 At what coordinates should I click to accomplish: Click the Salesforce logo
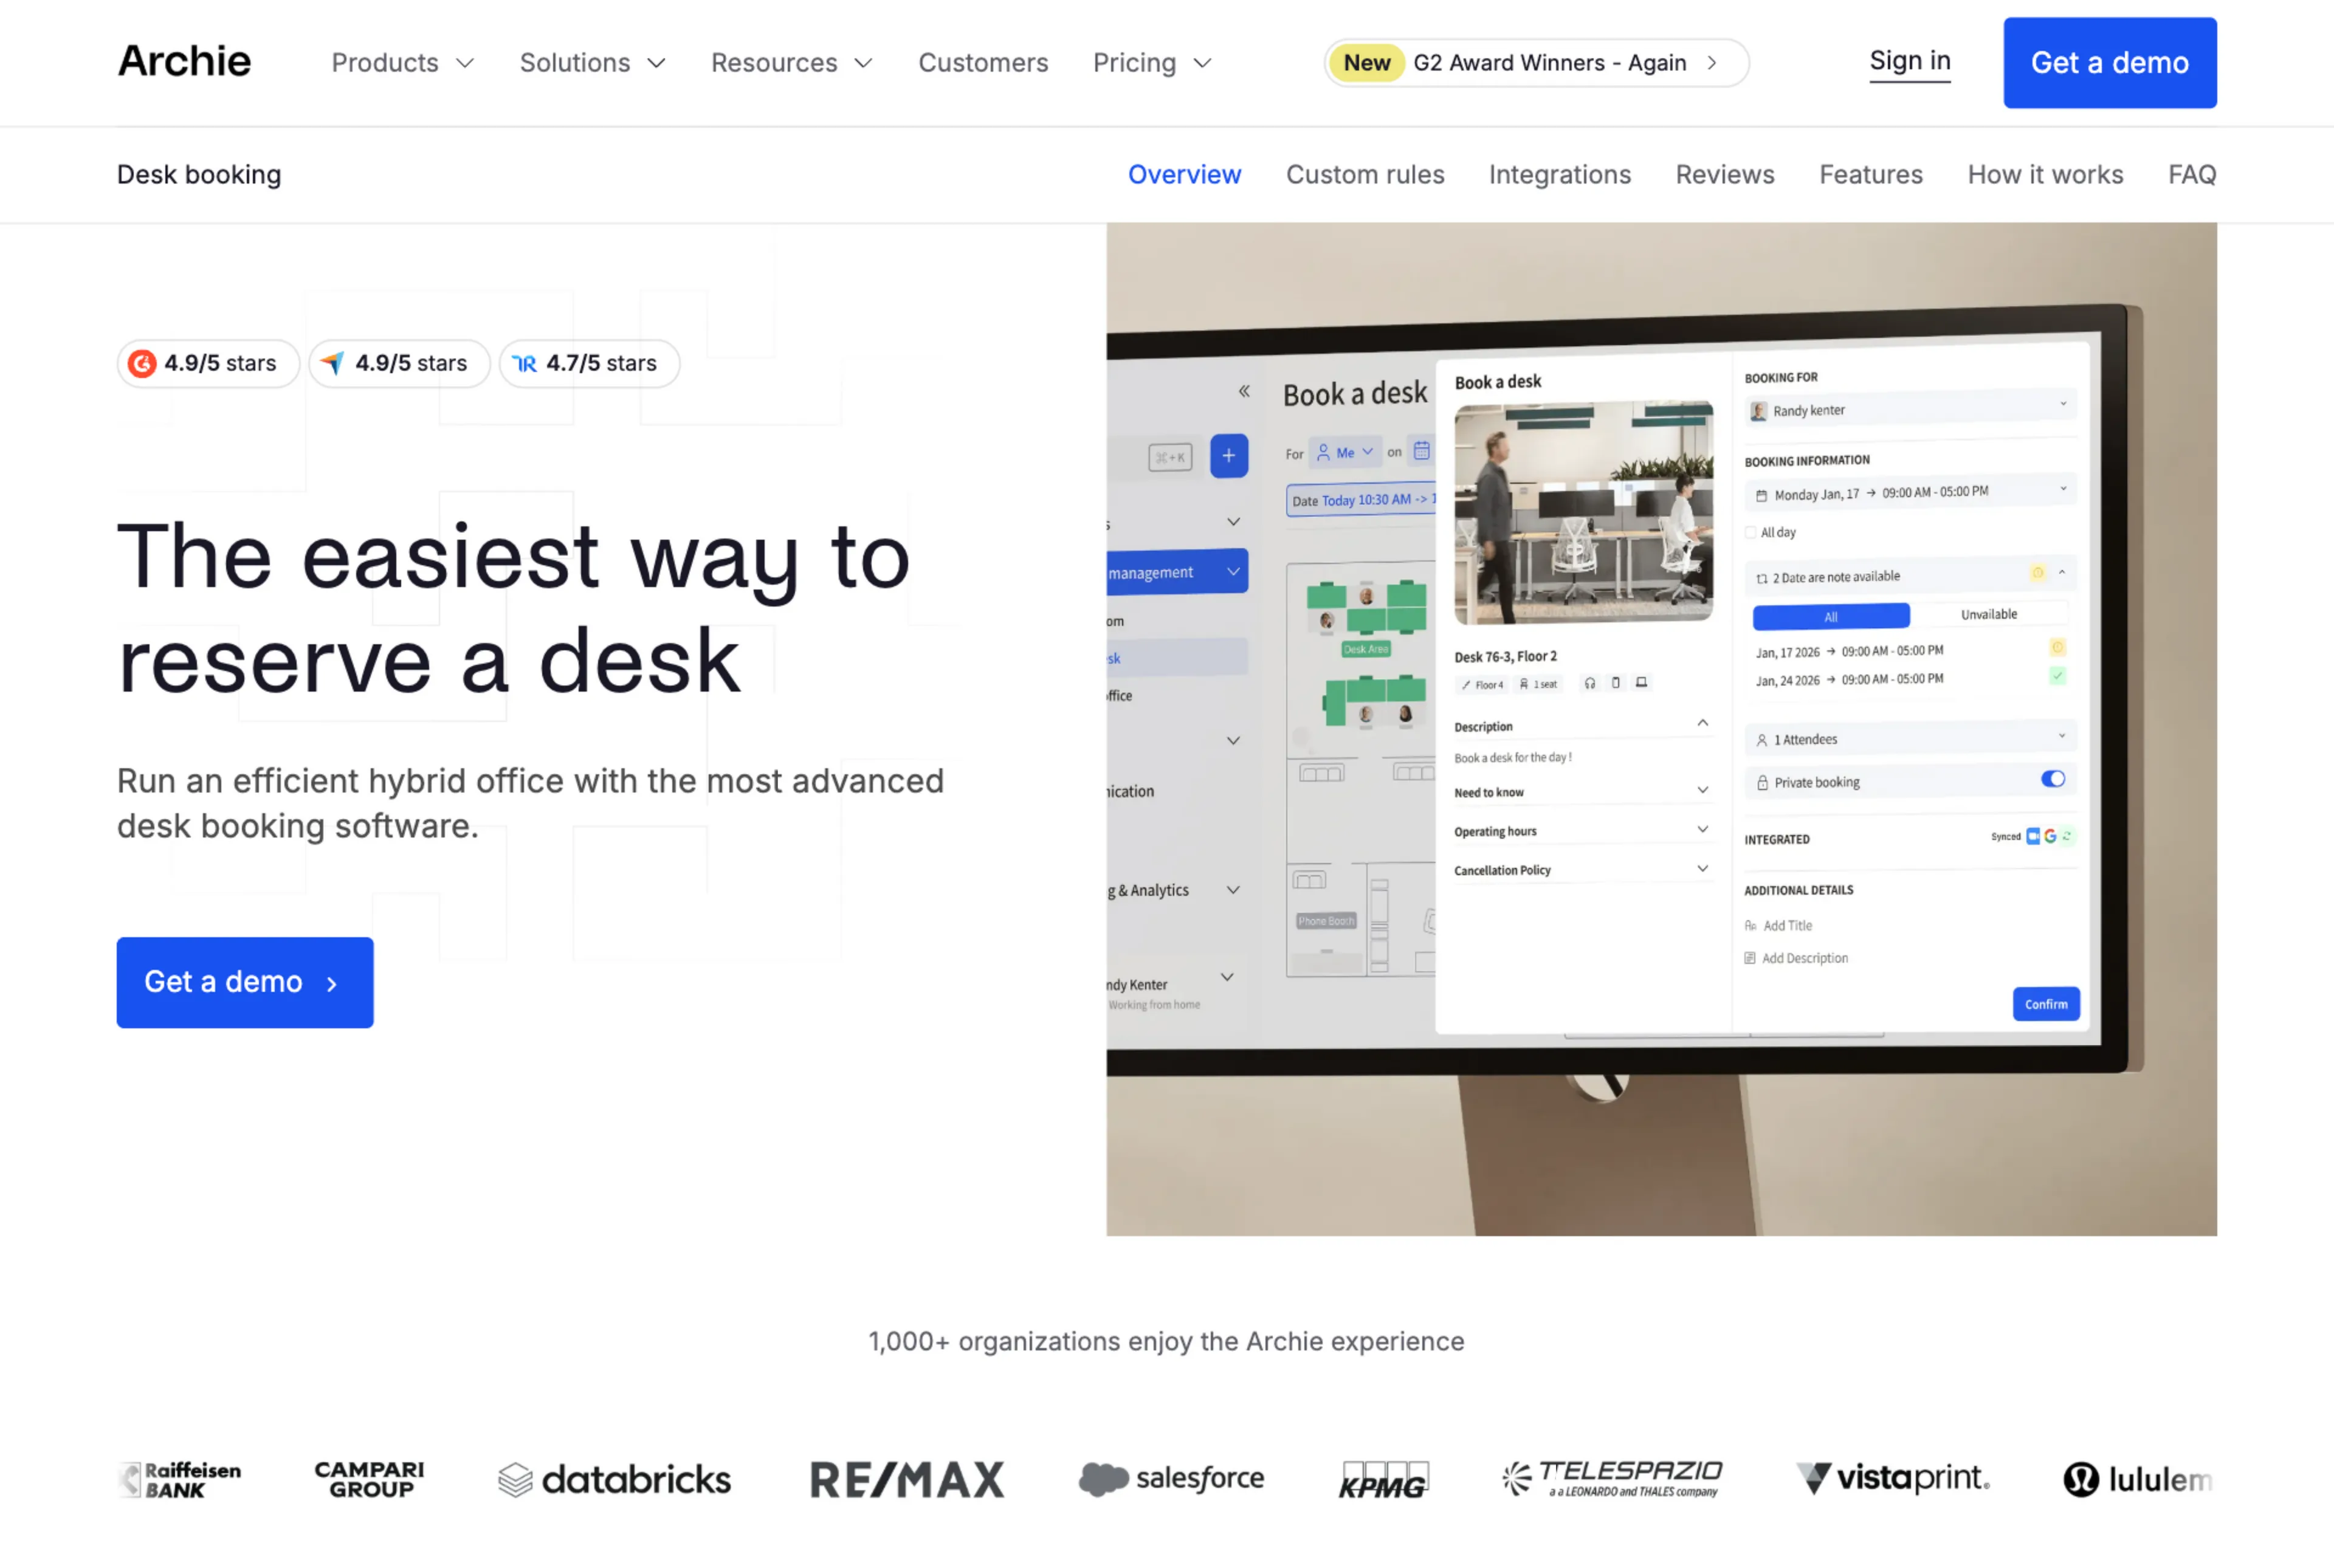(1171, 1479)
